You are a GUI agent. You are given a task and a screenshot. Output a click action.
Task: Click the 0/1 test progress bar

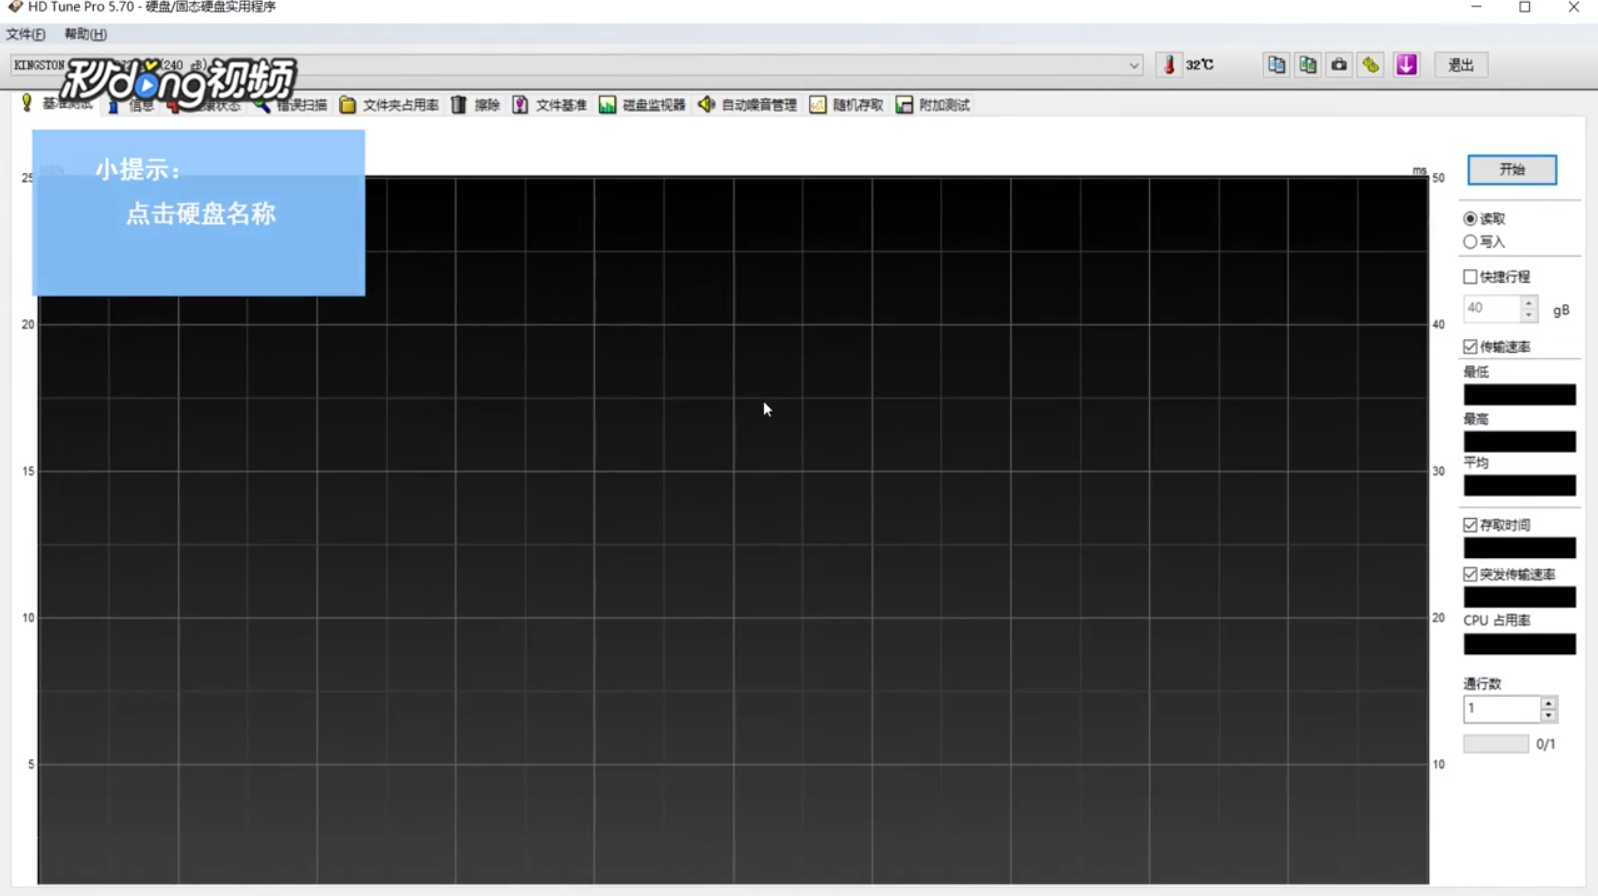(x=1496, y=744)
